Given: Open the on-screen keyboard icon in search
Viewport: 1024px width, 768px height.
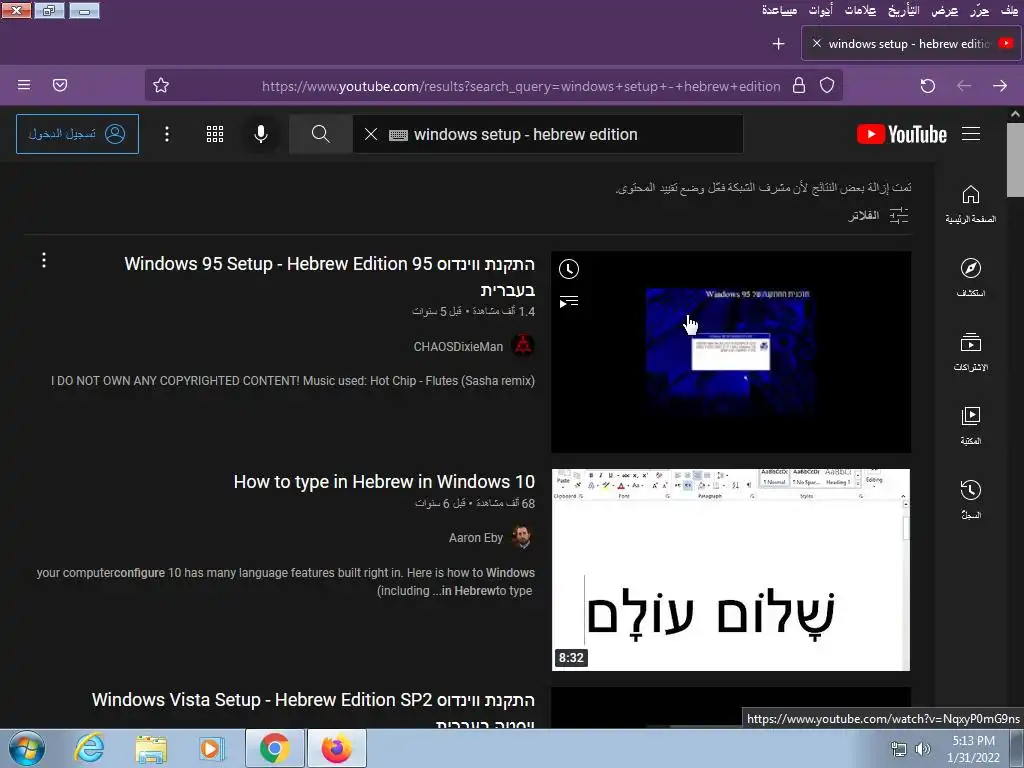Looking at the screenshot, I should tap(398, 135).
